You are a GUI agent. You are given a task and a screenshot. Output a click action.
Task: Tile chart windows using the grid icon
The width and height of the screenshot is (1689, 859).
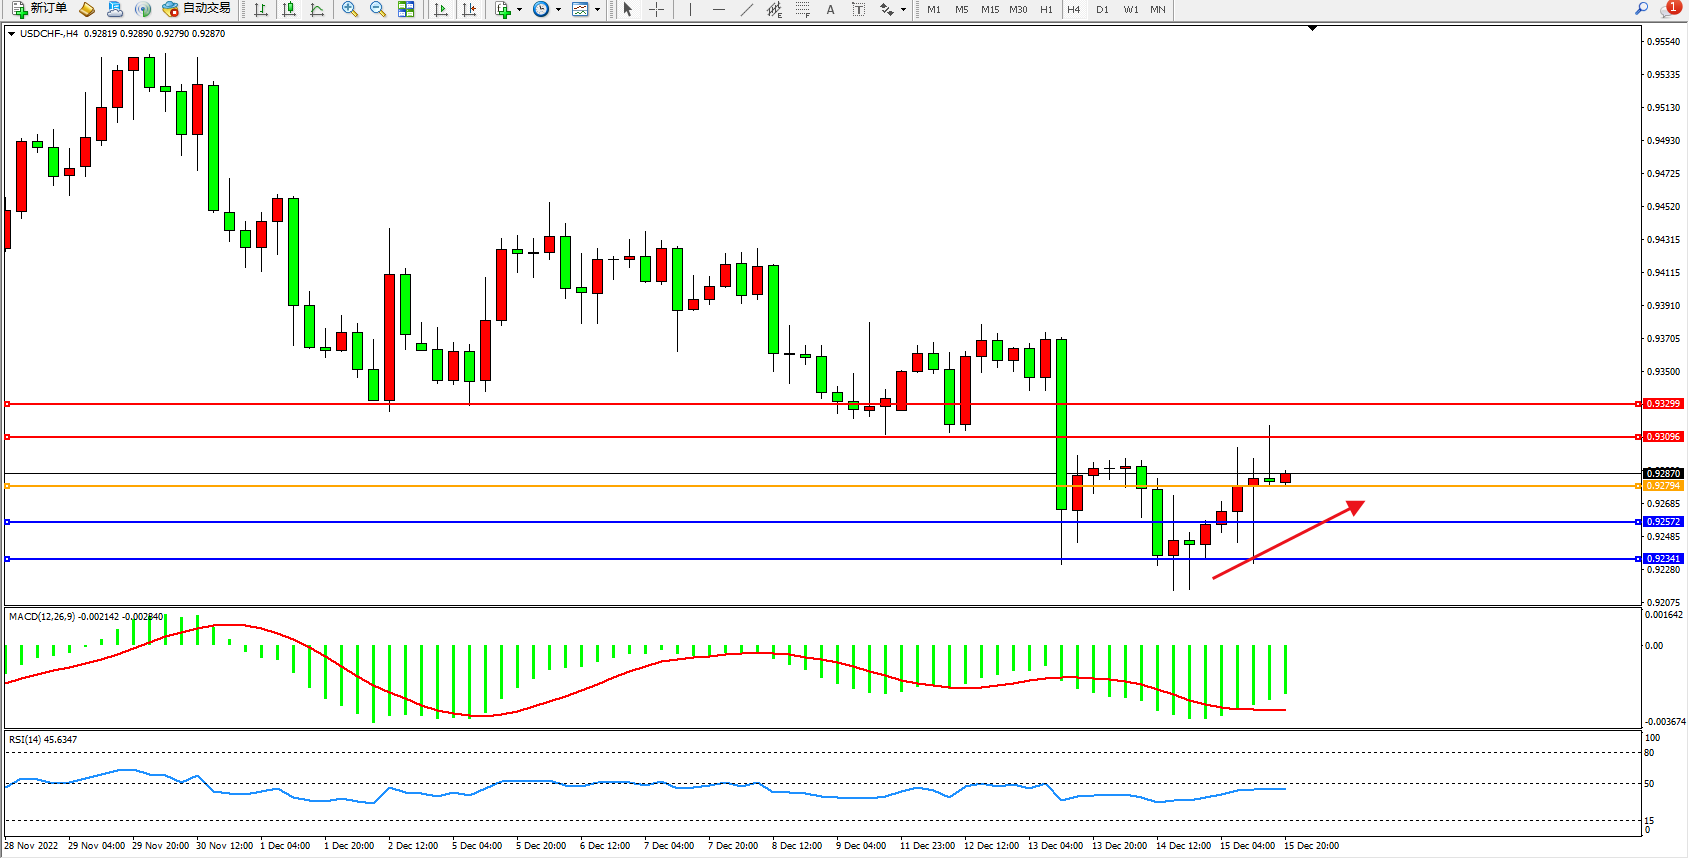tap(406, 9)
